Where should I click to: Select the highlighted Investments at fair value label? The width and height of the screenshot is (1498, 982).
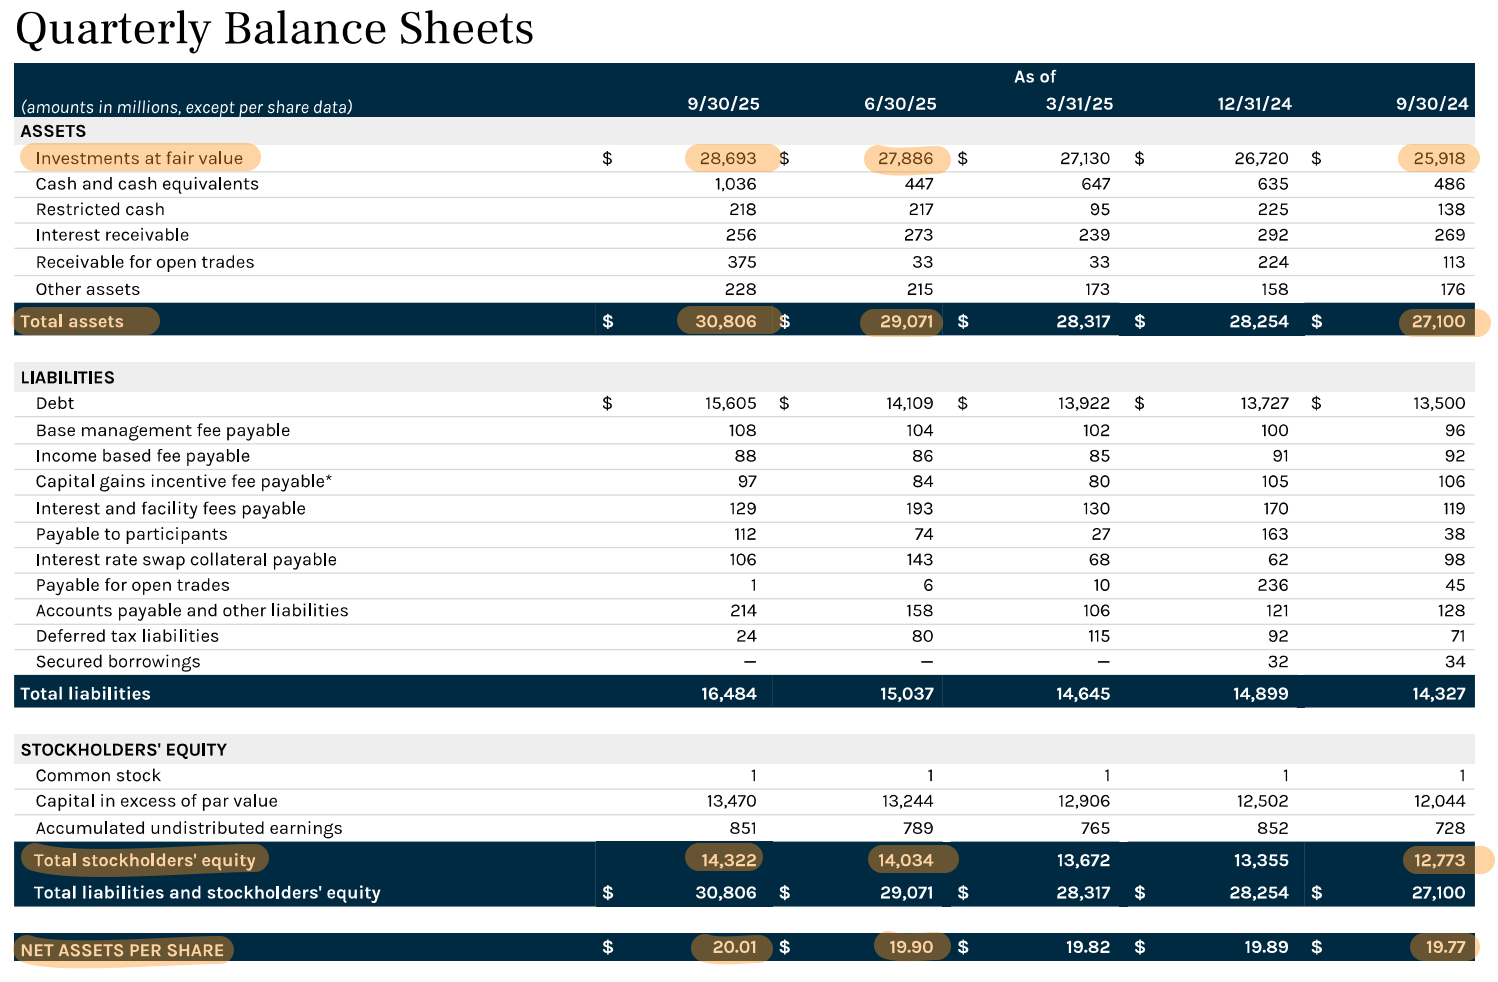[140, 158]
